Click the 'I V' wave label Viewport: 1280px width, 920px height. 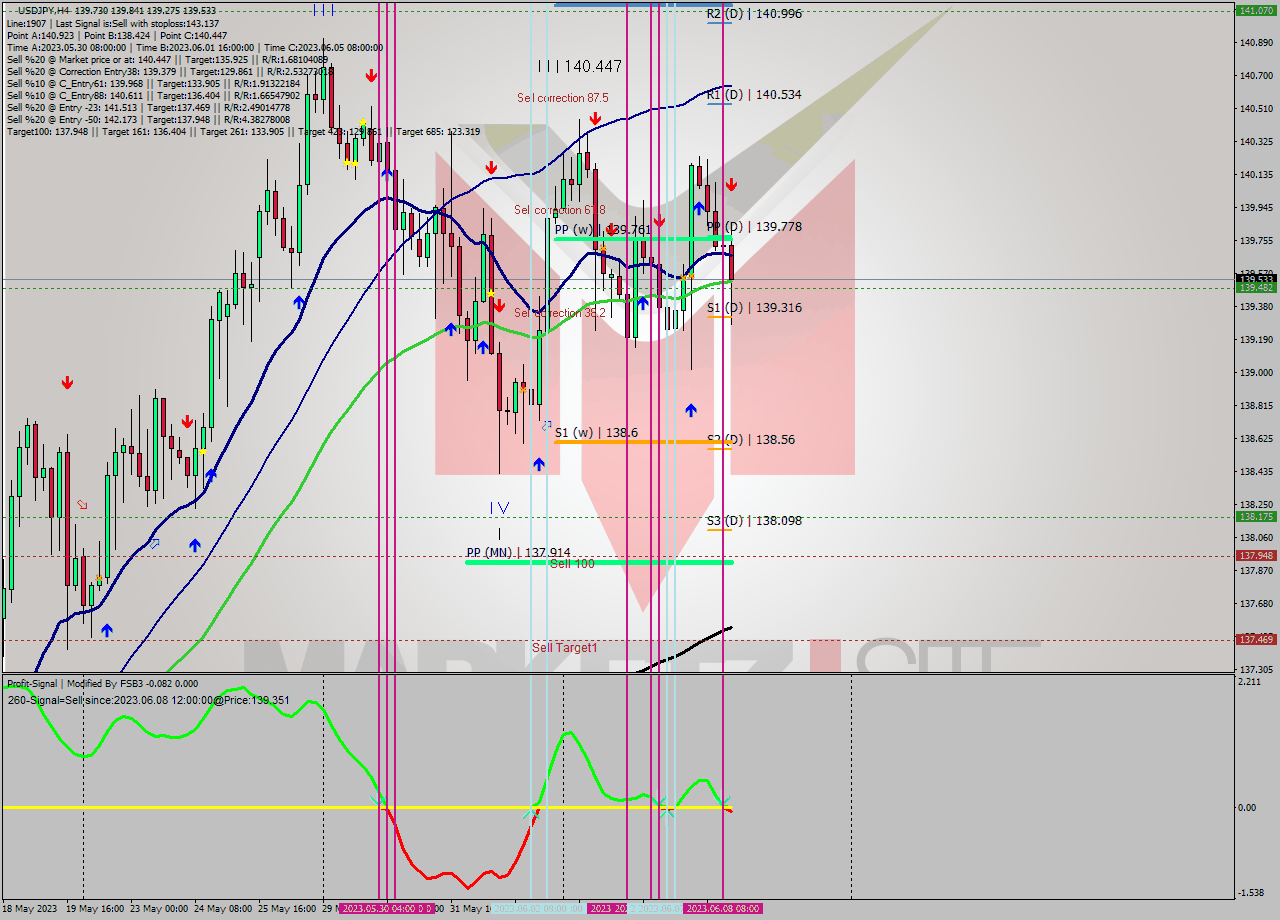500,508
